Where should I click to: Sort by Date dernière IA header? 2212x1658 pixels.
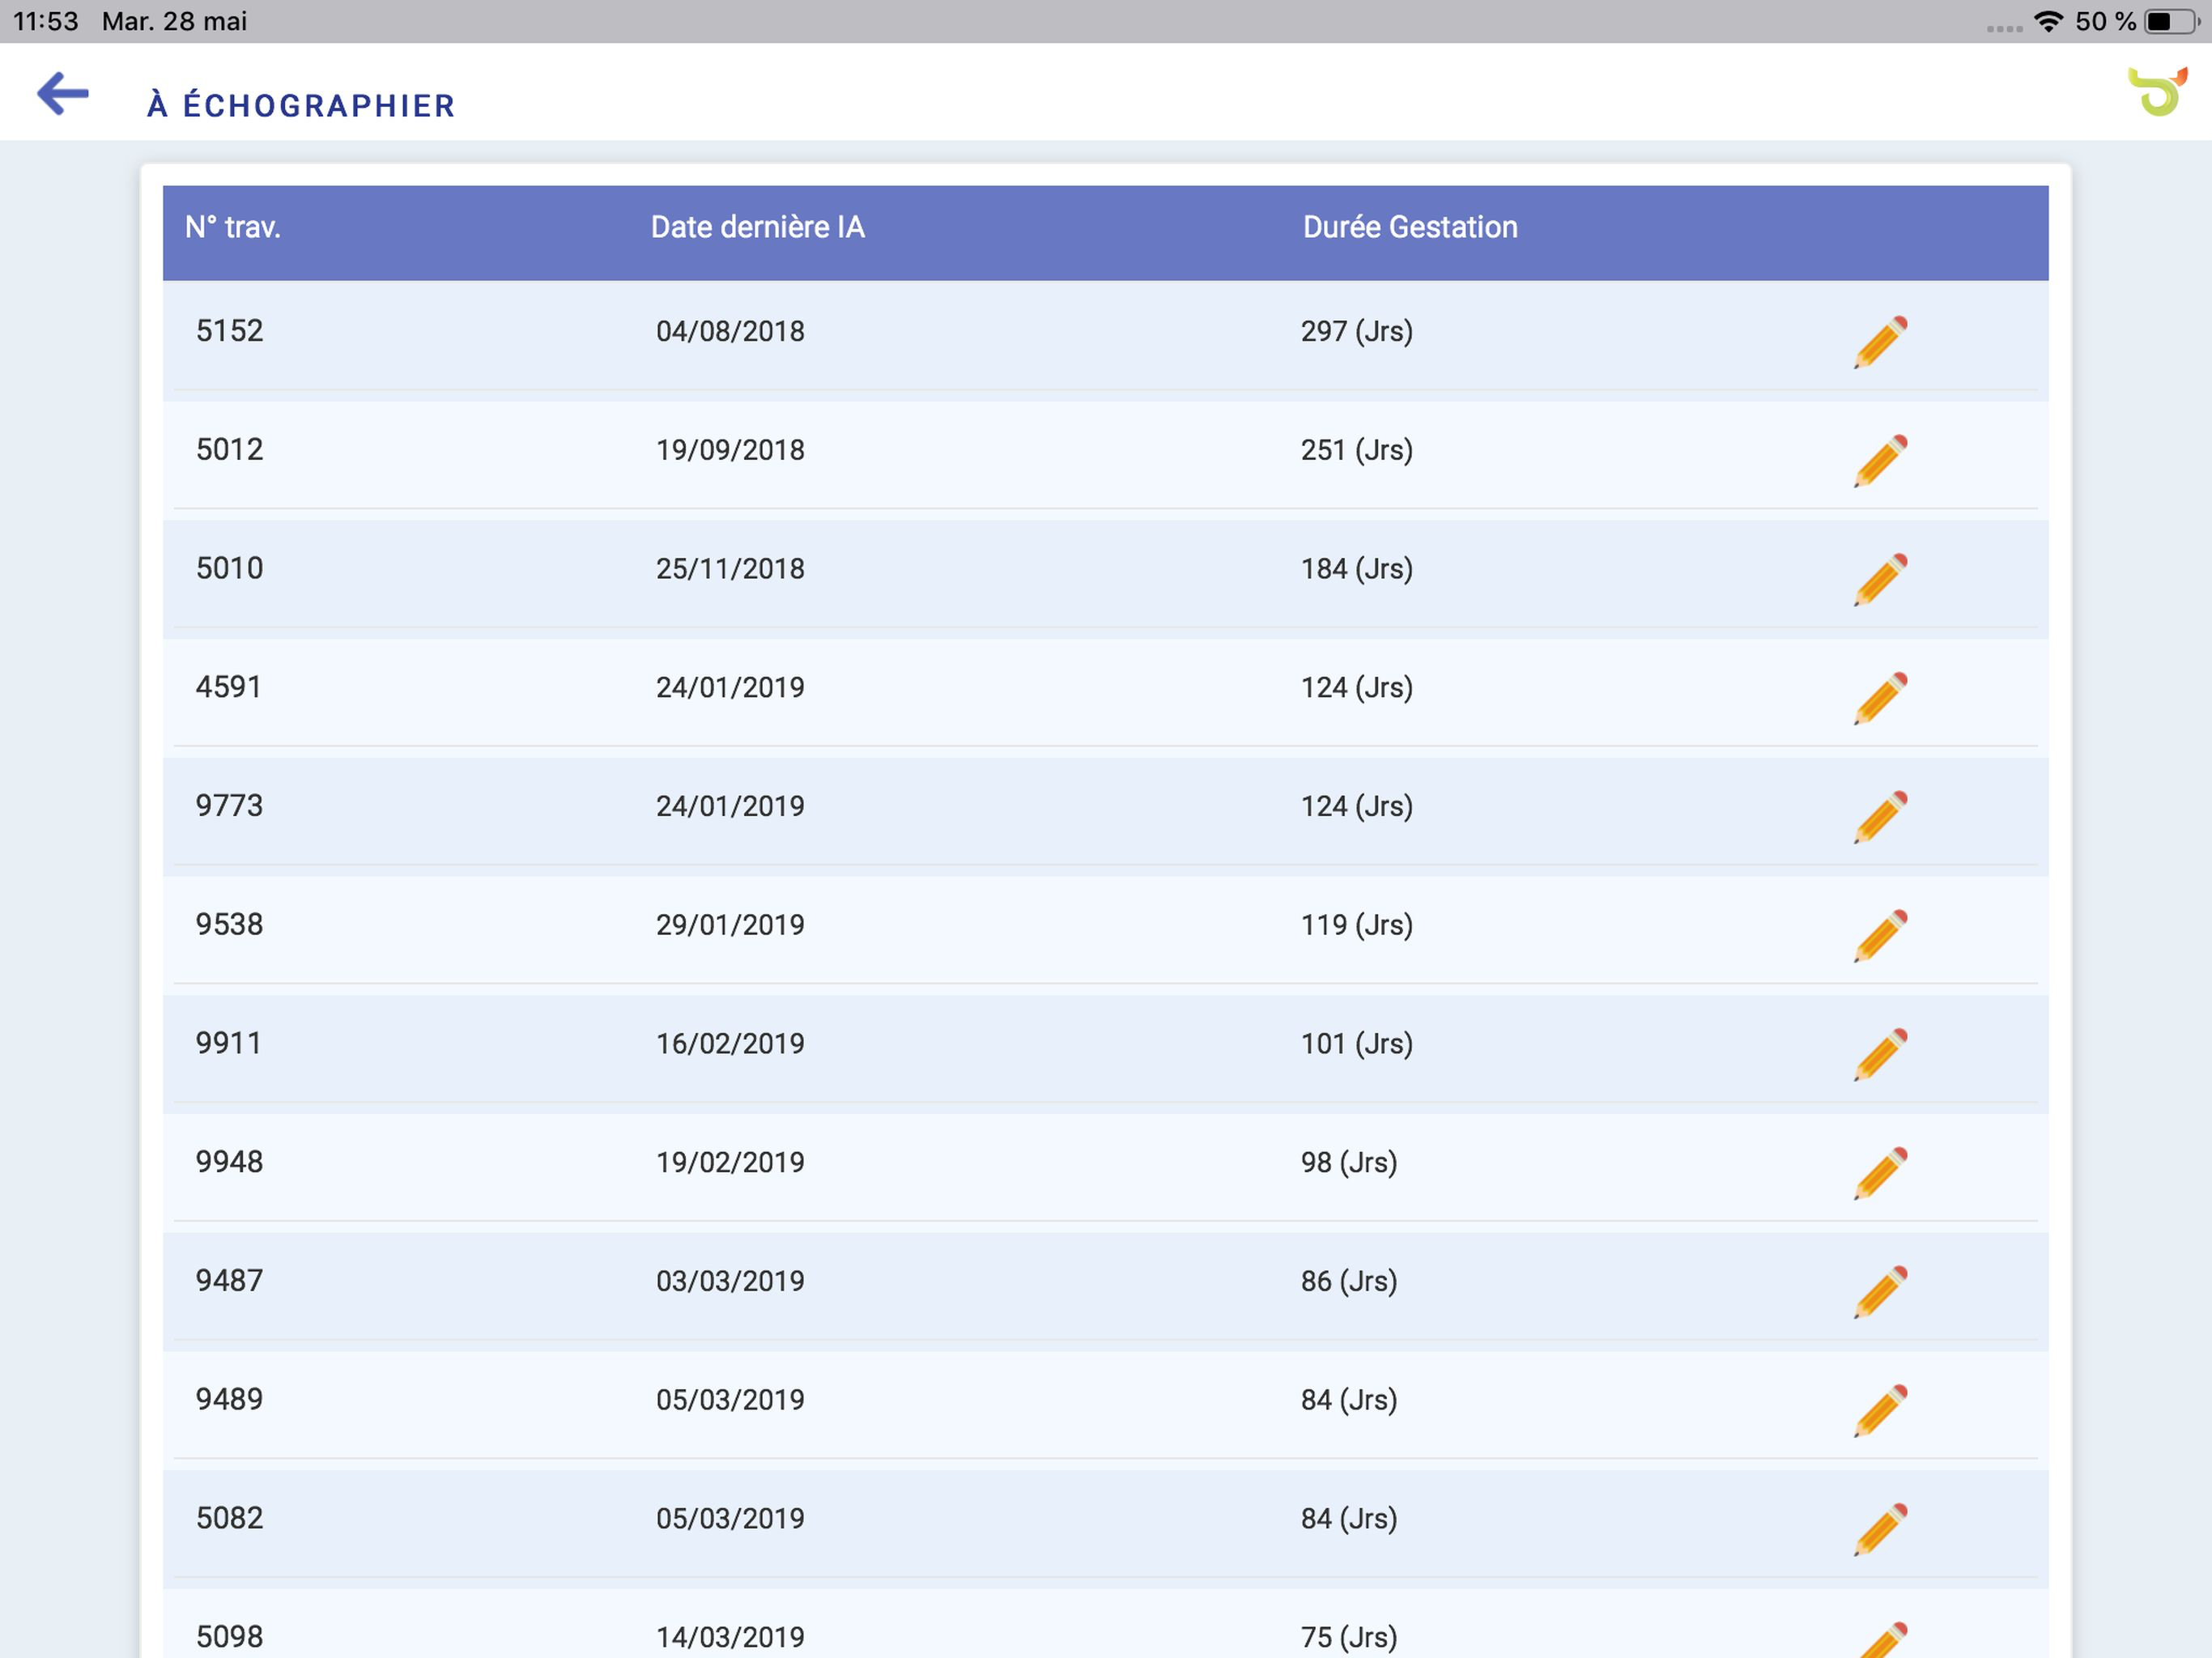coord(757,227)
